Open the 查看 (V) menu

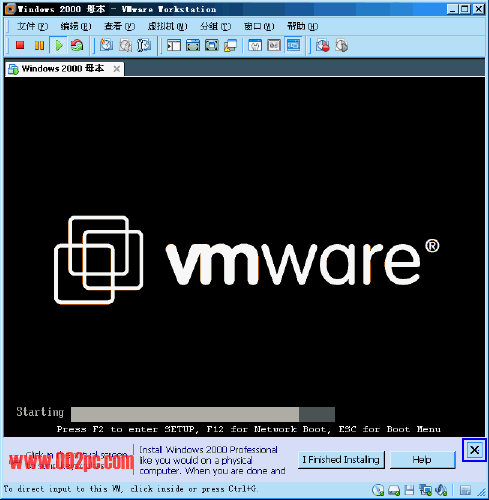(119, 26)
